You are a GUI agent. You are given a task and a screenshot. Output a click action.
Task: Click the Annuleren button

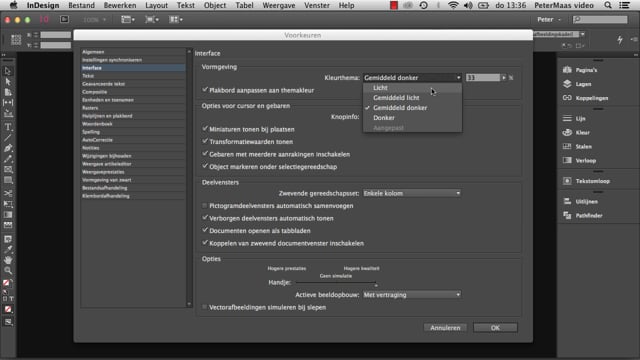pos(445,328)
